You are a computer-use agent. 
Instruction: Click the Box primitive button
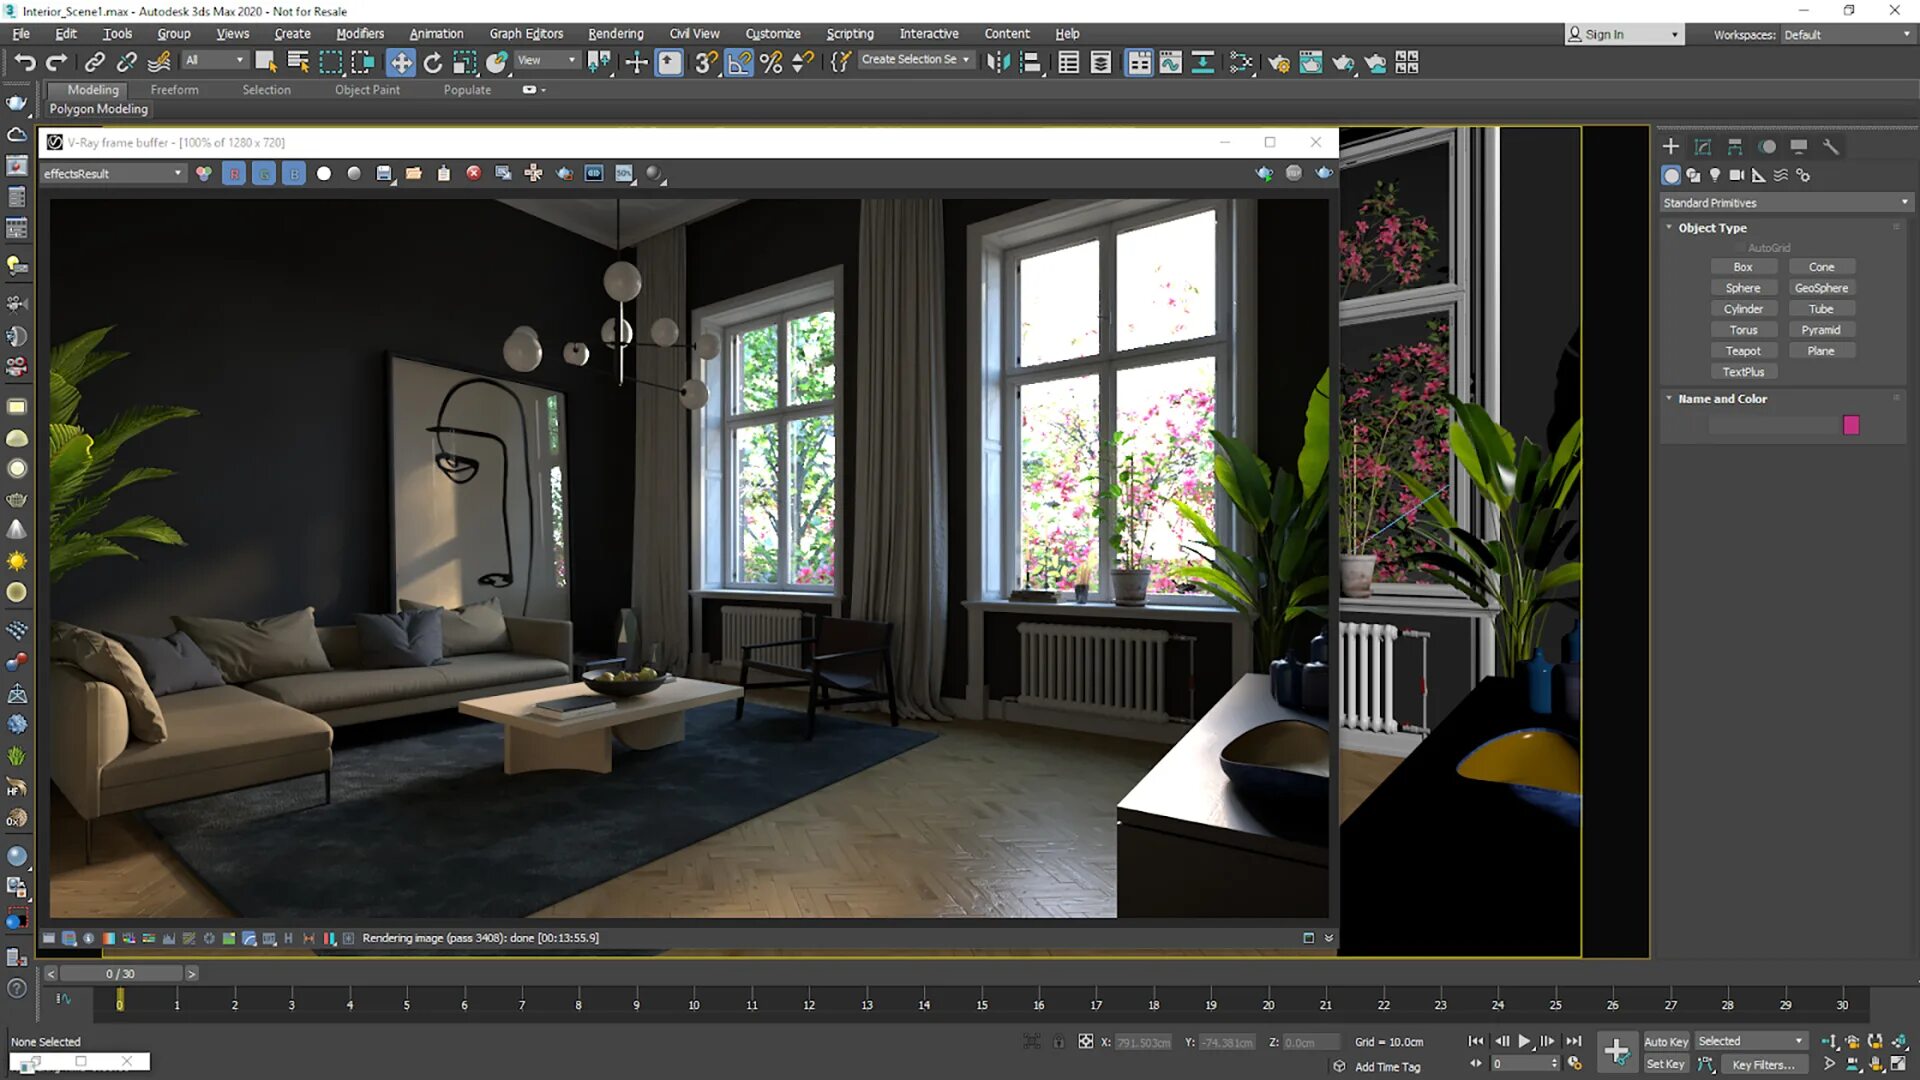tap(1743, 266)
